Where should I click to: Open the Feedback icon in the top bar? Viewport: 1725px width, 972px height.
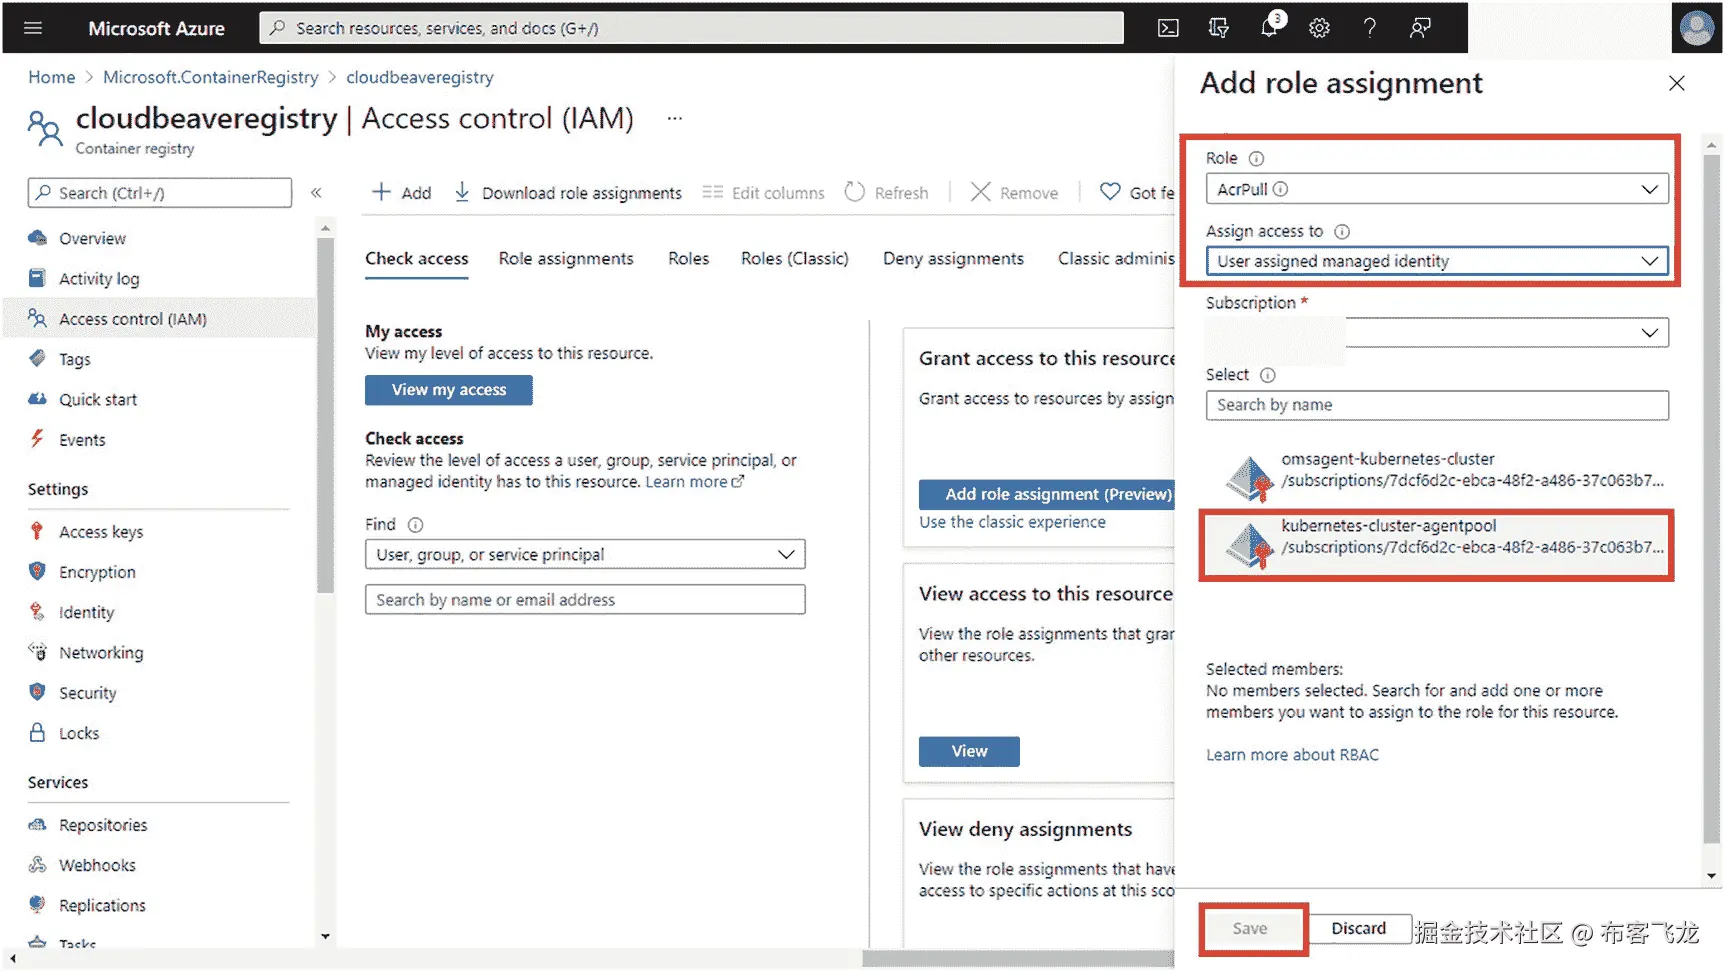(x=1420, y=28)
